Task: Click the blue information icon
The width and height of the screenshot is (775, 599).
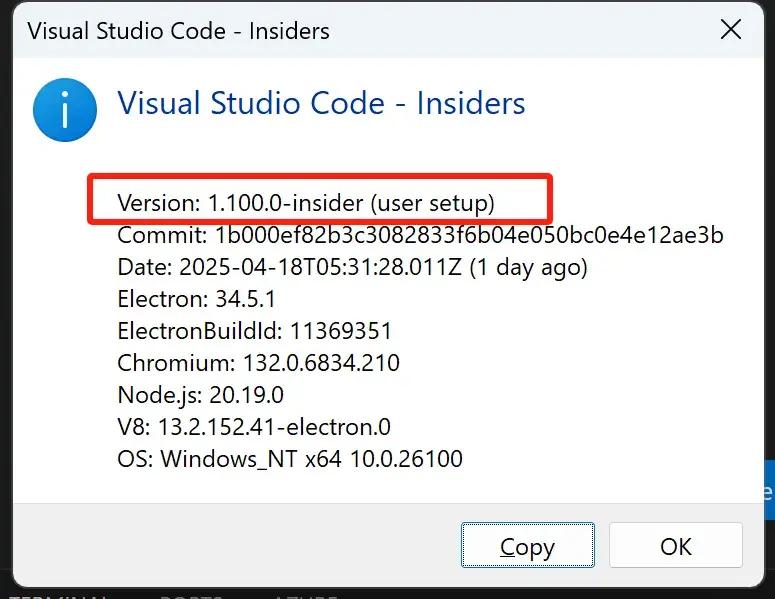Action: [65, 109]
